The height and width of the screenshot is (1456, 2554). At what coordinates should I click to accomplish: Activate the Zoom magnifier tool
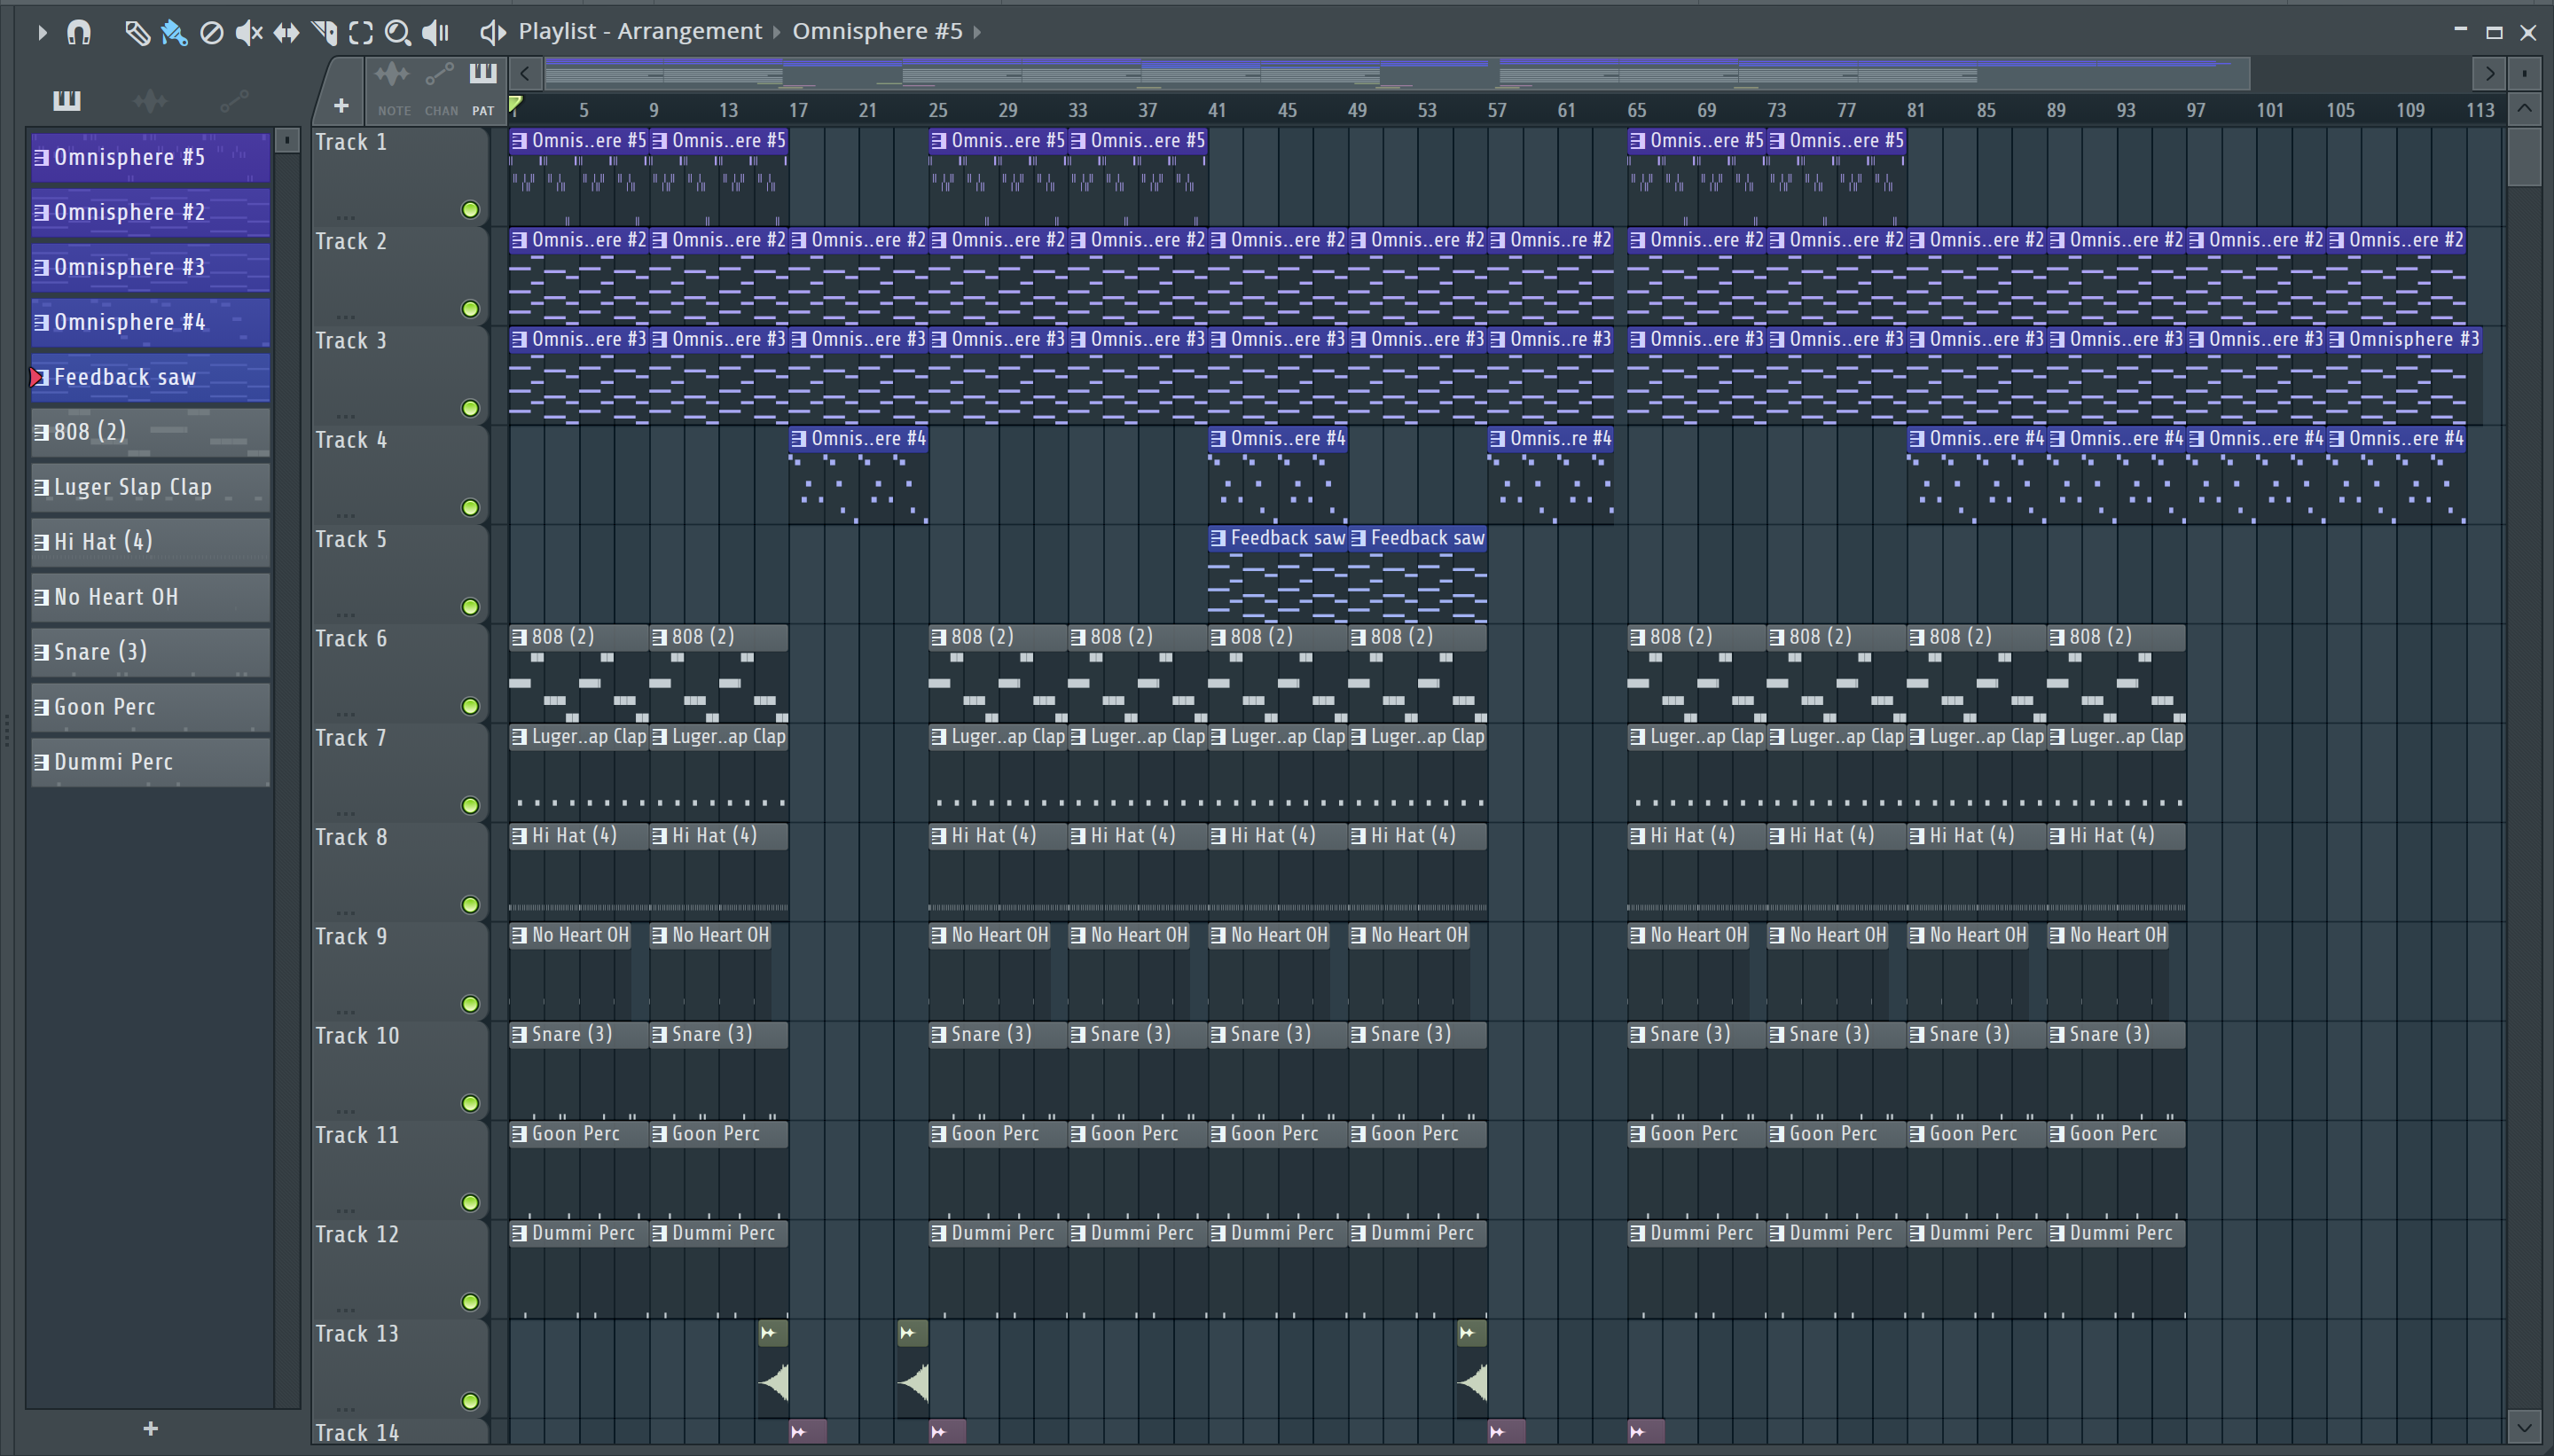tap(398, 33)
